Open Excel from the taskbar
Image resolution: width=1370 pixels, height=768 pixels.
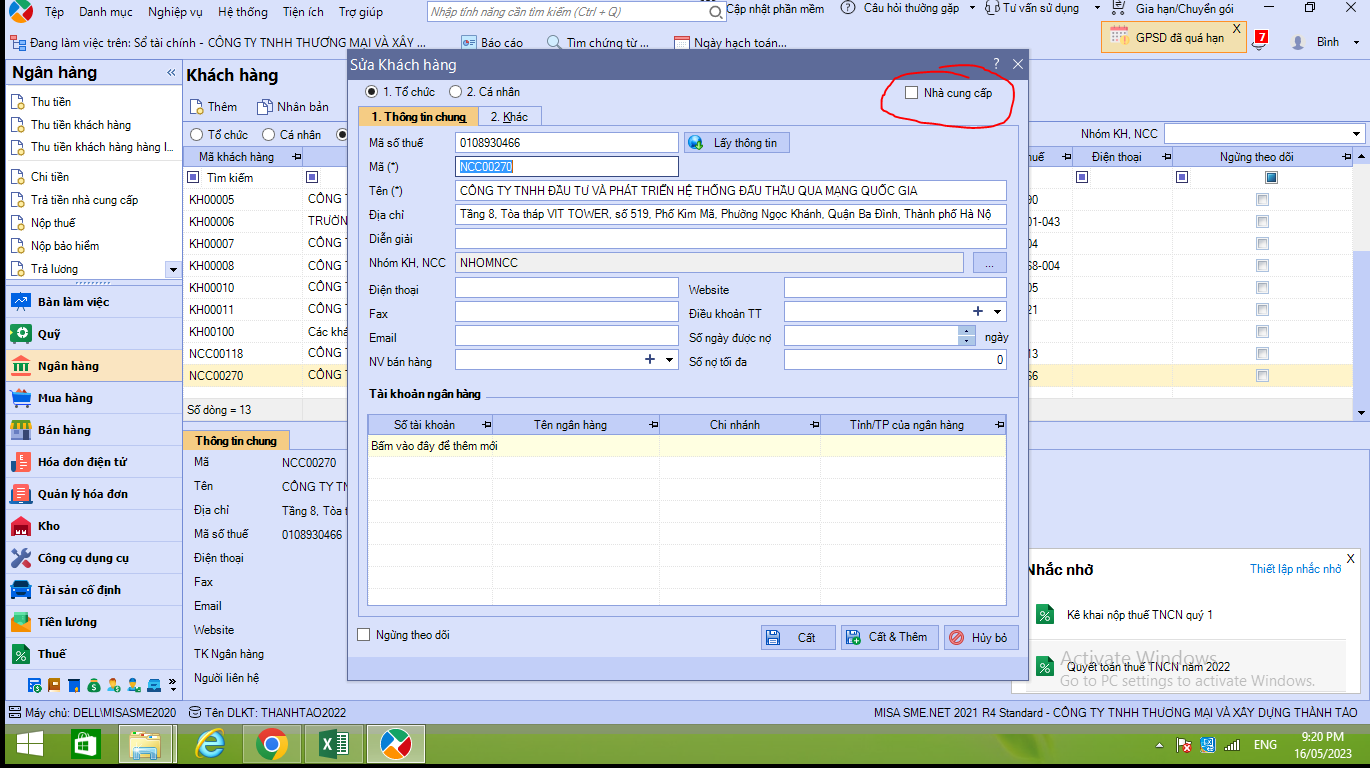coord(334,745)
